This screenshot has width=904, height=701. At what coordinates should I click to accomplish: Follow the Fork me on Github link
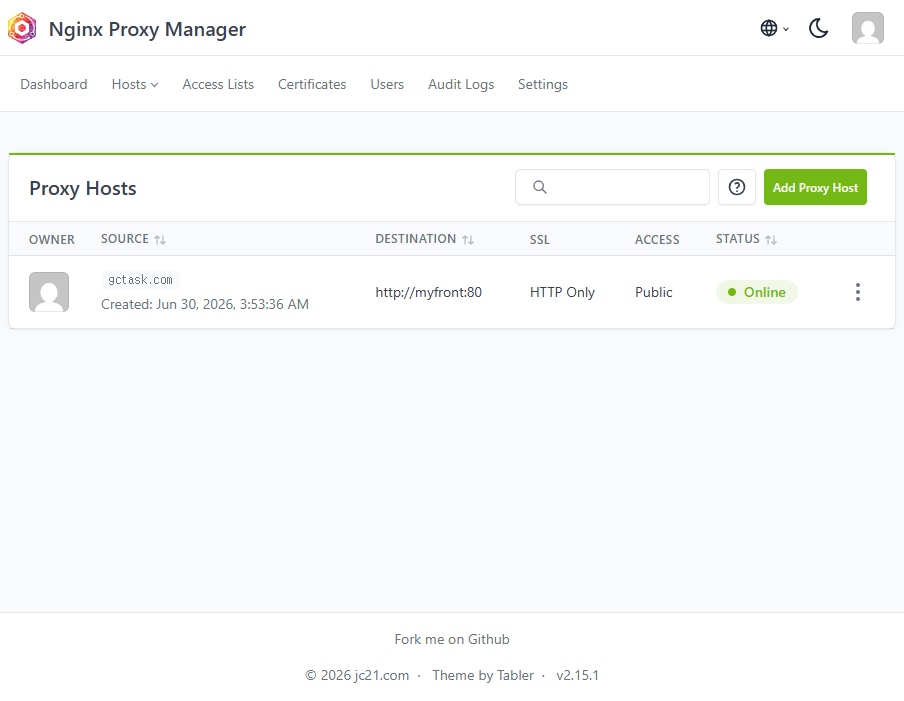[x=452, y=639]
